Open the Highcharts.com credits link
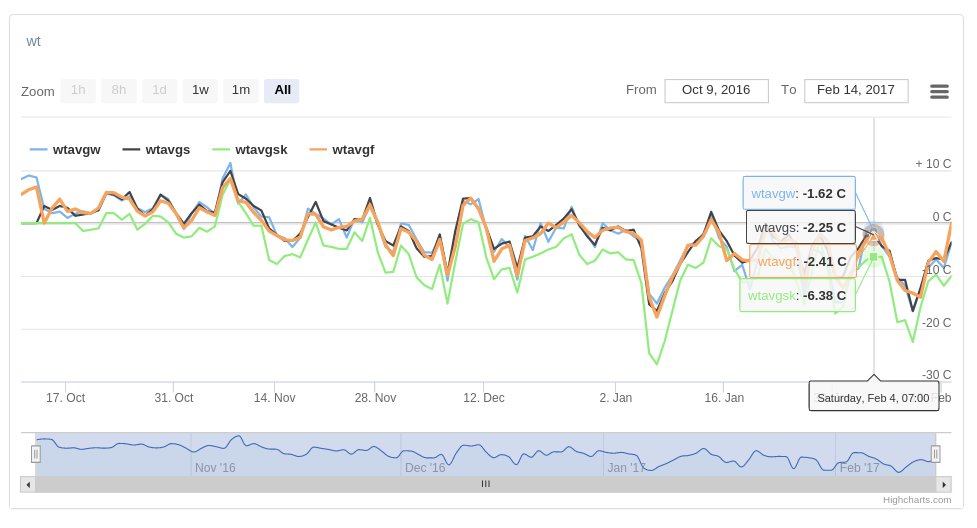 coord(917,500)
